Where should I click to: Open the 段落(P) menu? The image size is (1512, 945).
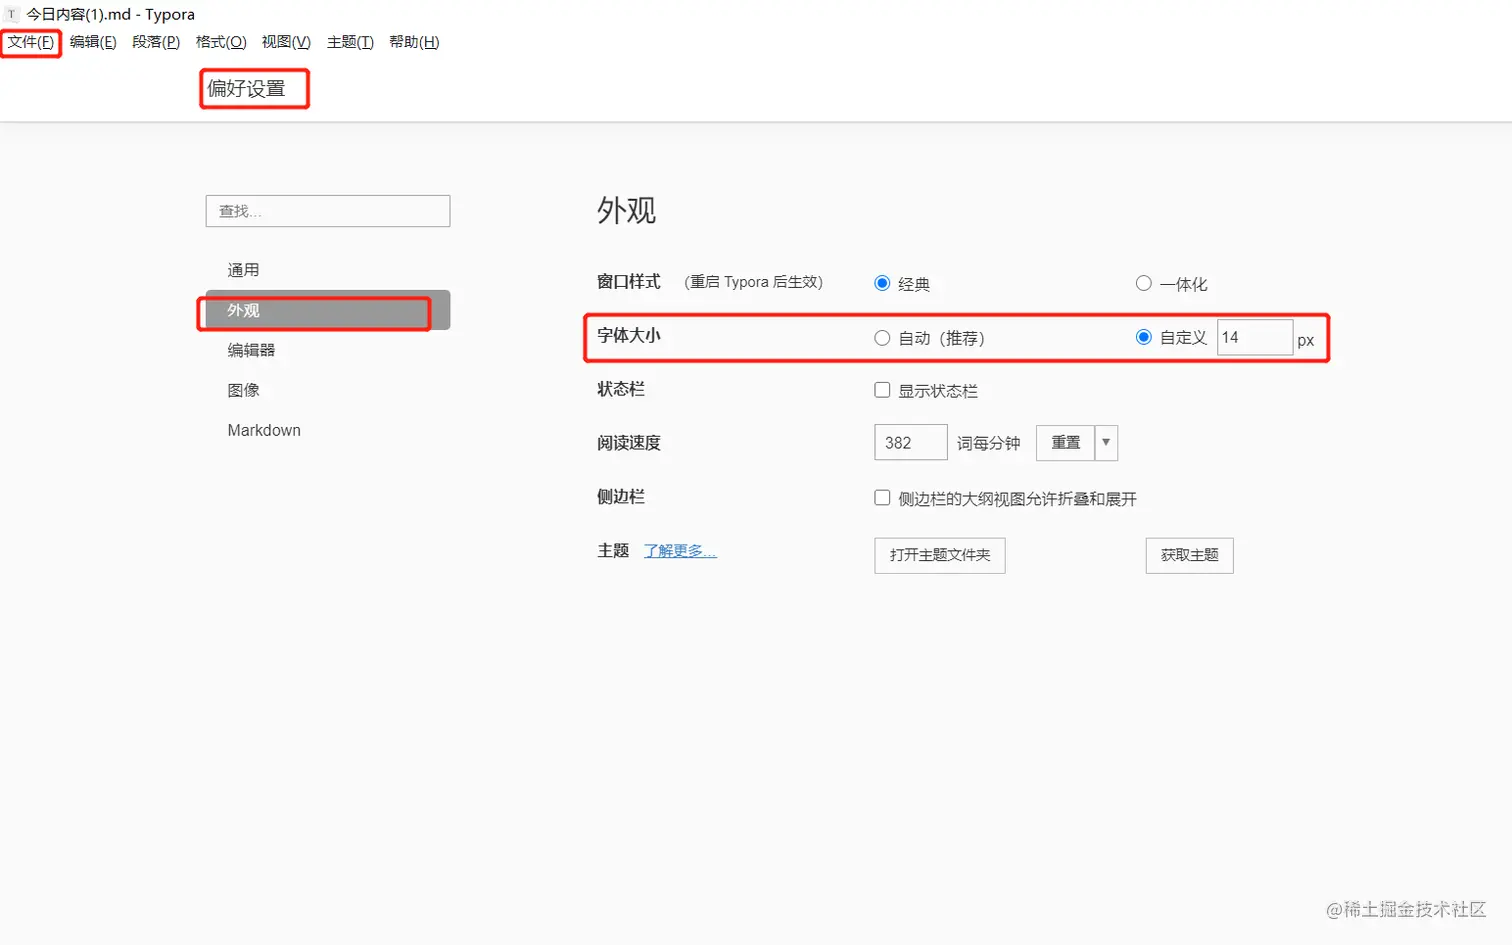156,42
